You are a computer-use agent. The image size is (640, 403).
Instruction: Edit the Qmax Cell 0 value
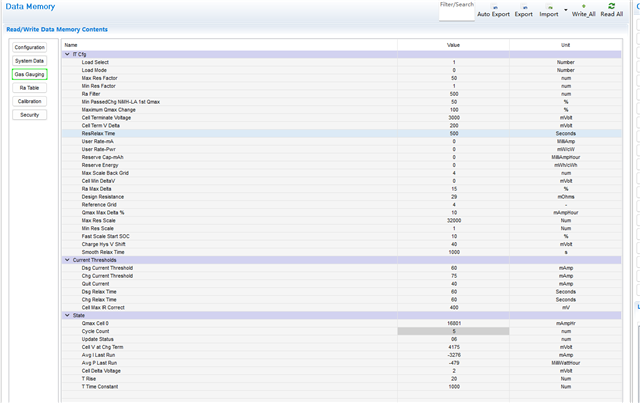click(x=453, y=323)
